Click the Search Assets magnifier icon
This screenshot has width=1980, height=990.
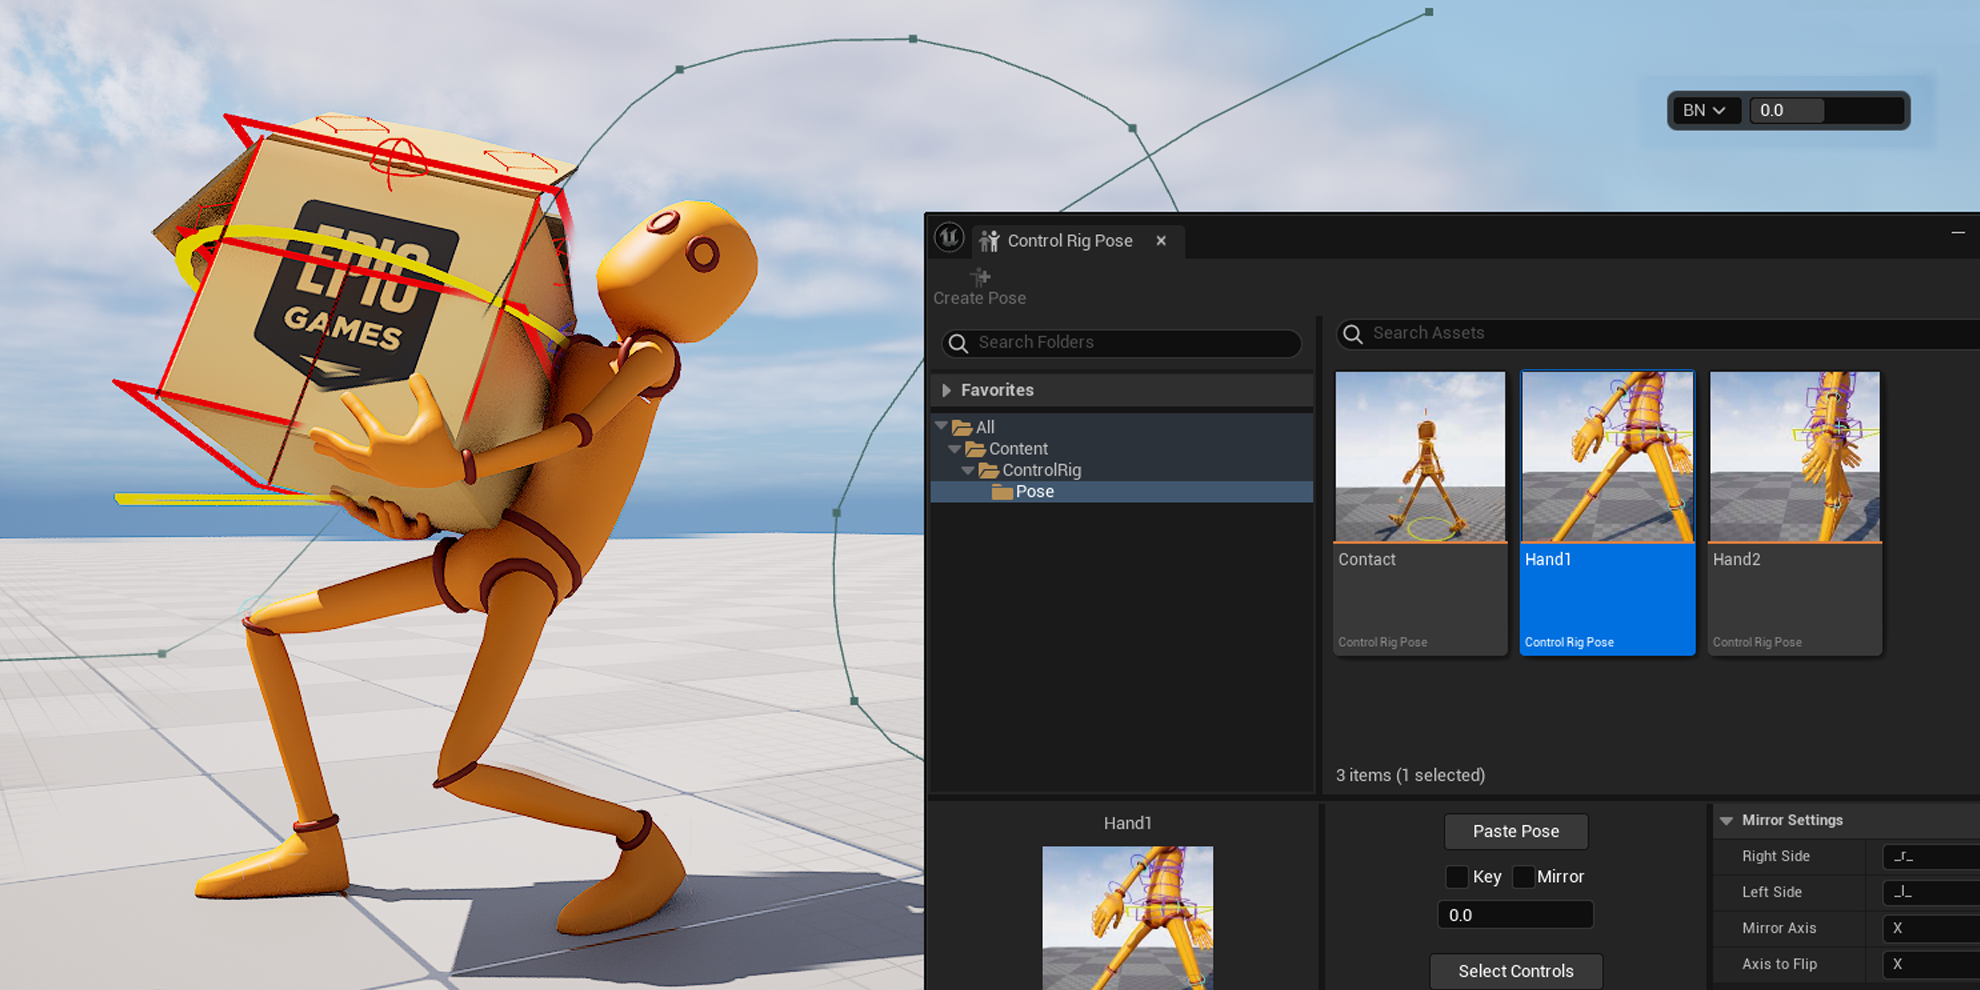[x=1353, y=334]
